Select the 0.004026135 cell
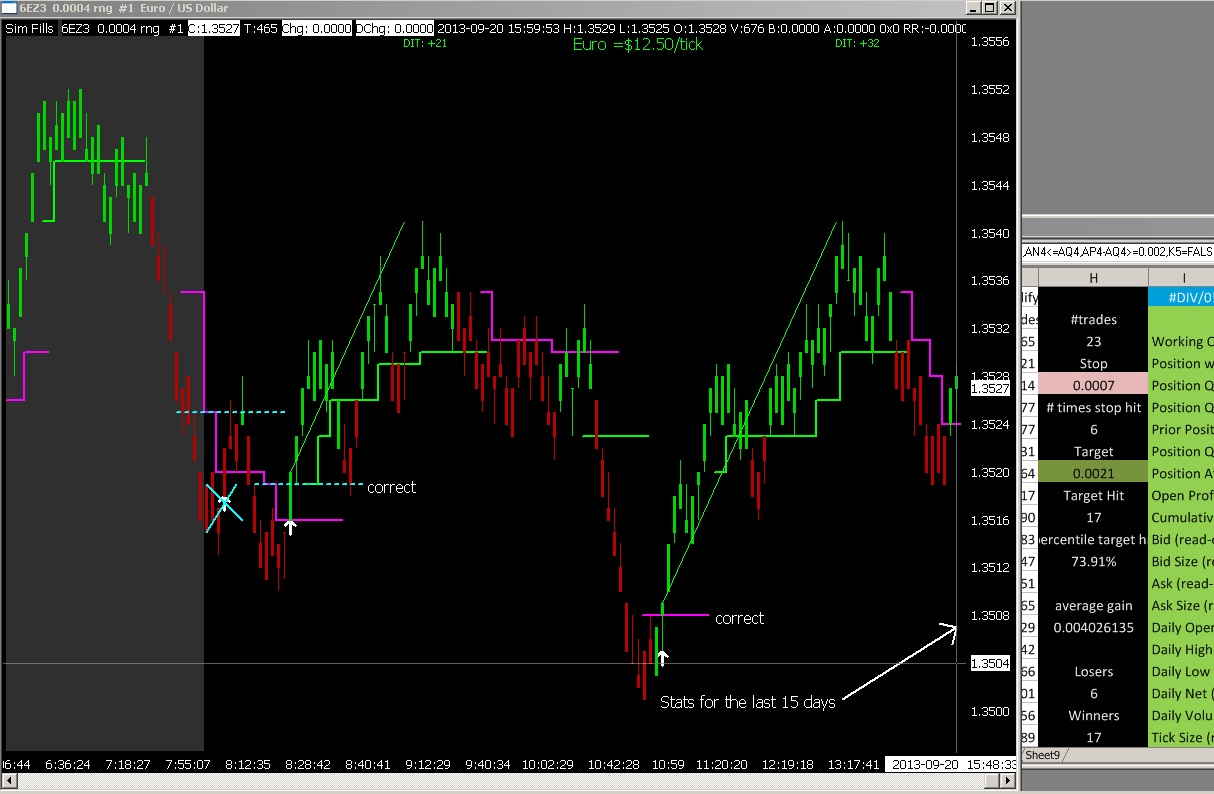 pos(1093,628)
